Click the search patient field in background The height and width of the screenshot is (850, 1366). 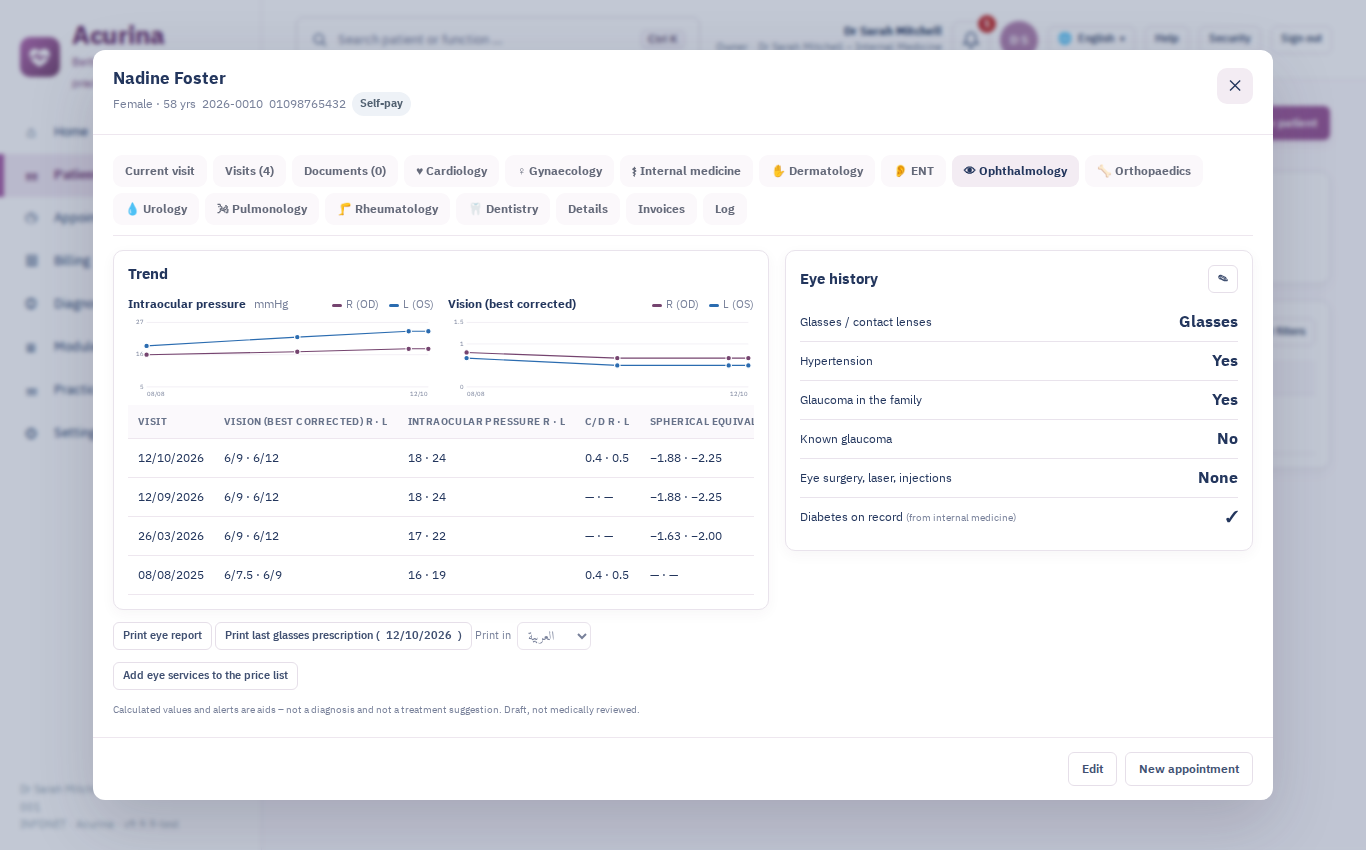tap(498, 39)
